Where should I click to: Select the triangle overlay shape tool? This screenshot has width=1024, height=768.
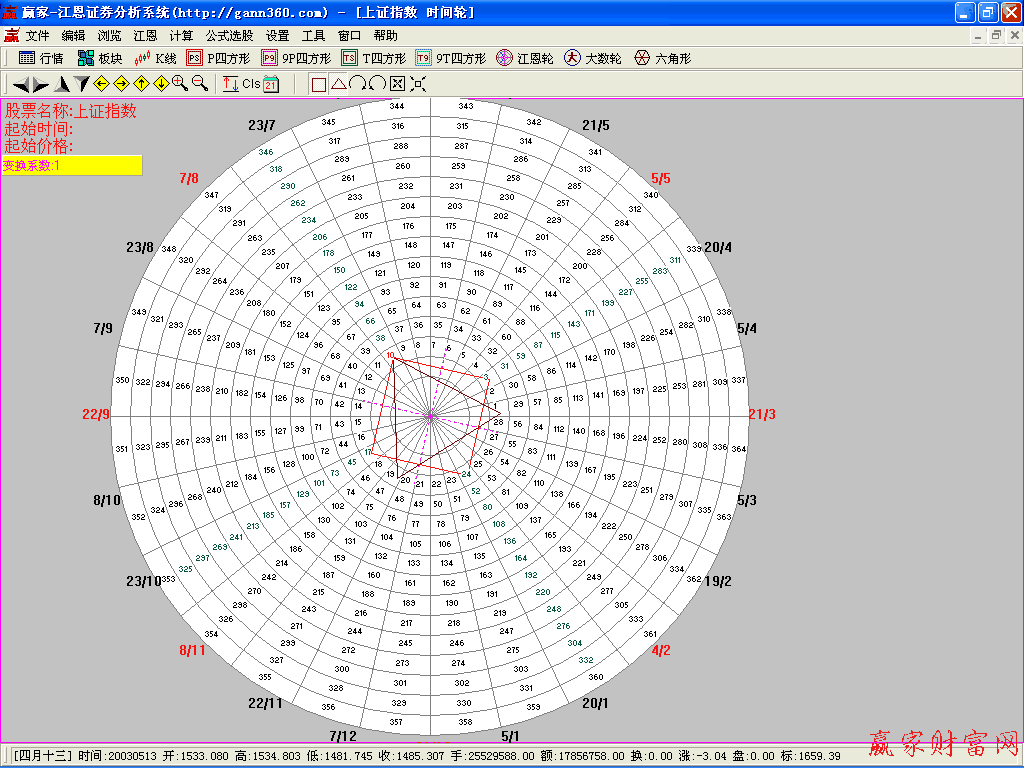pos(338,84)
